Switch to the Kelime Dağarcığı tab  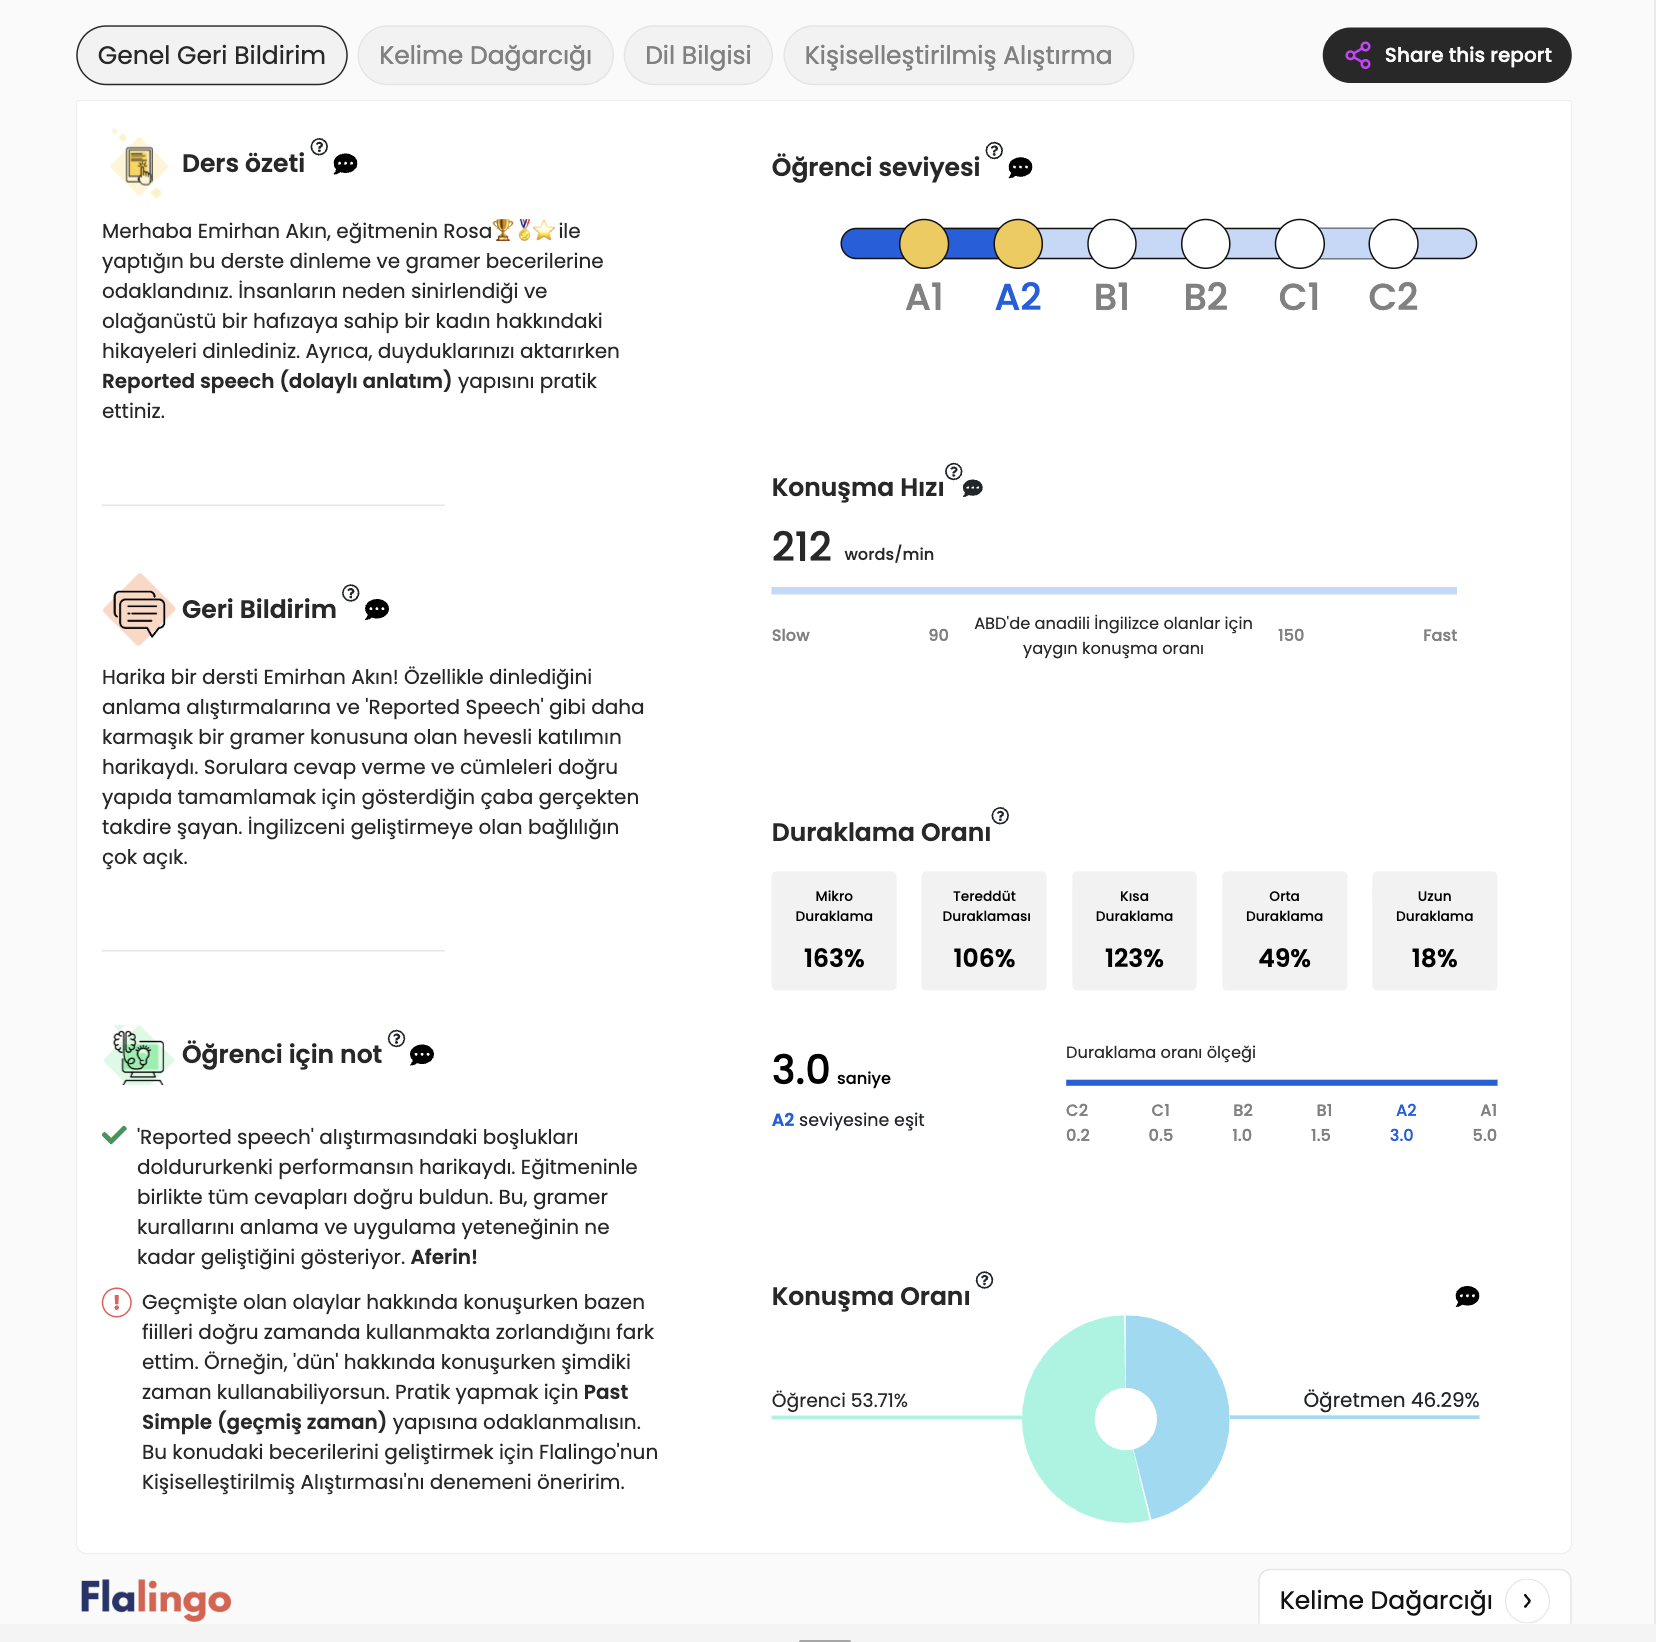pos(485,55)
